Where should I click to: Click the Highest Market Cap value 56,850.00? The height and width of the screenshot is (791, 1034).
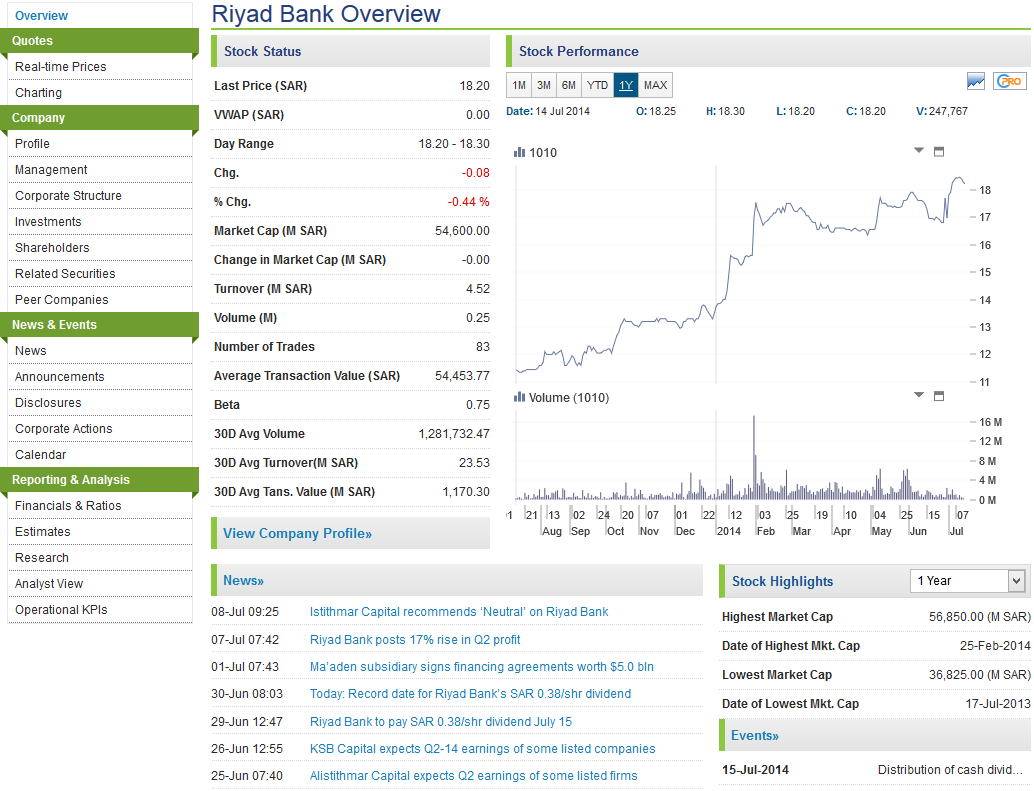(979, 617)
